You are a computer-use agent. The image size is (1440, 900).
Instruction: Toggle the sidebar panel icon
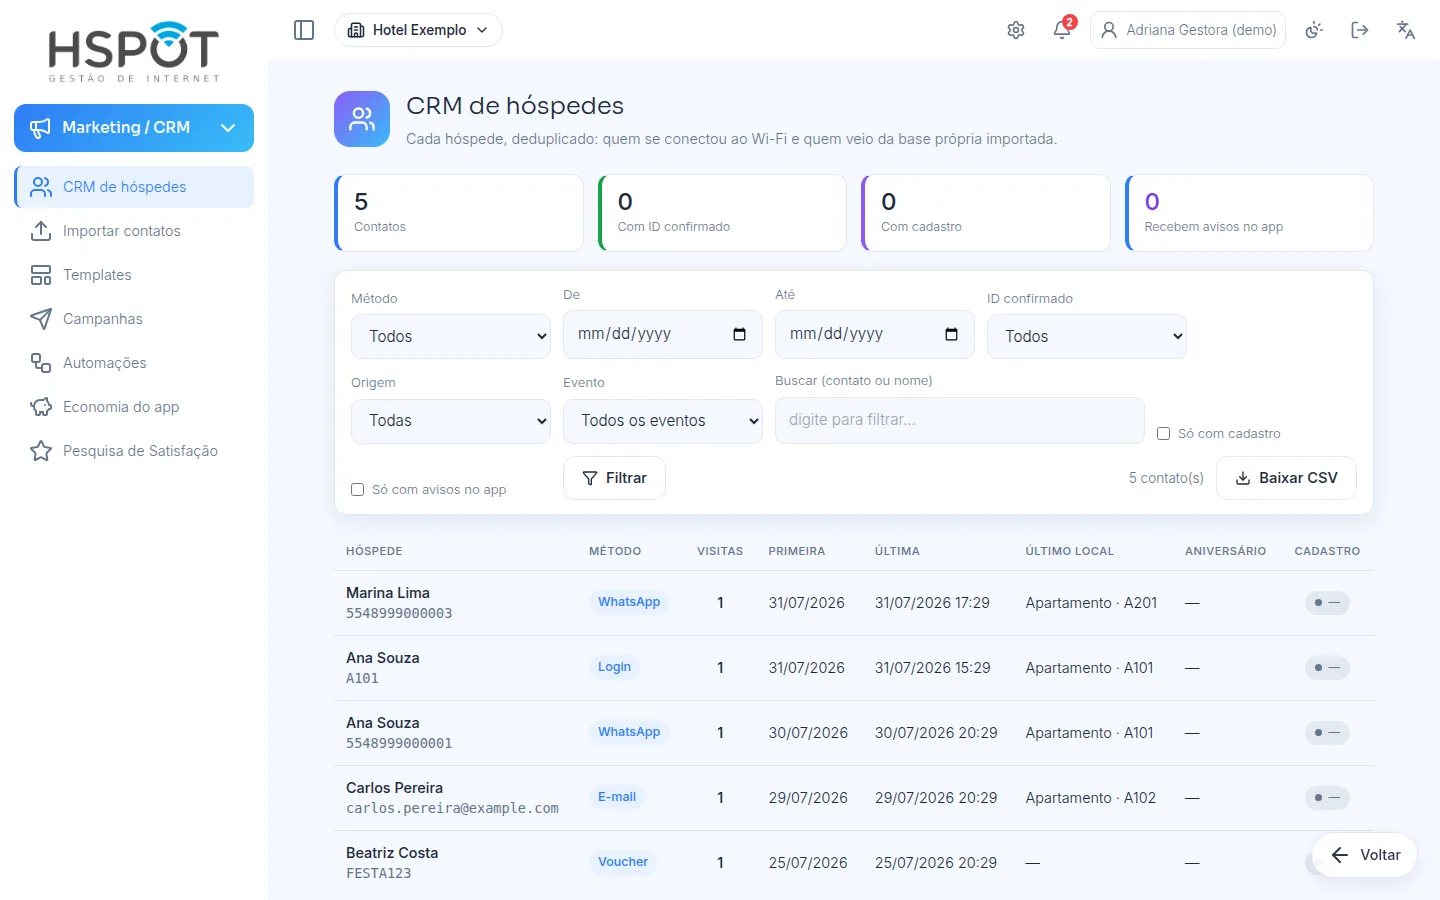(x=304, y=30)
